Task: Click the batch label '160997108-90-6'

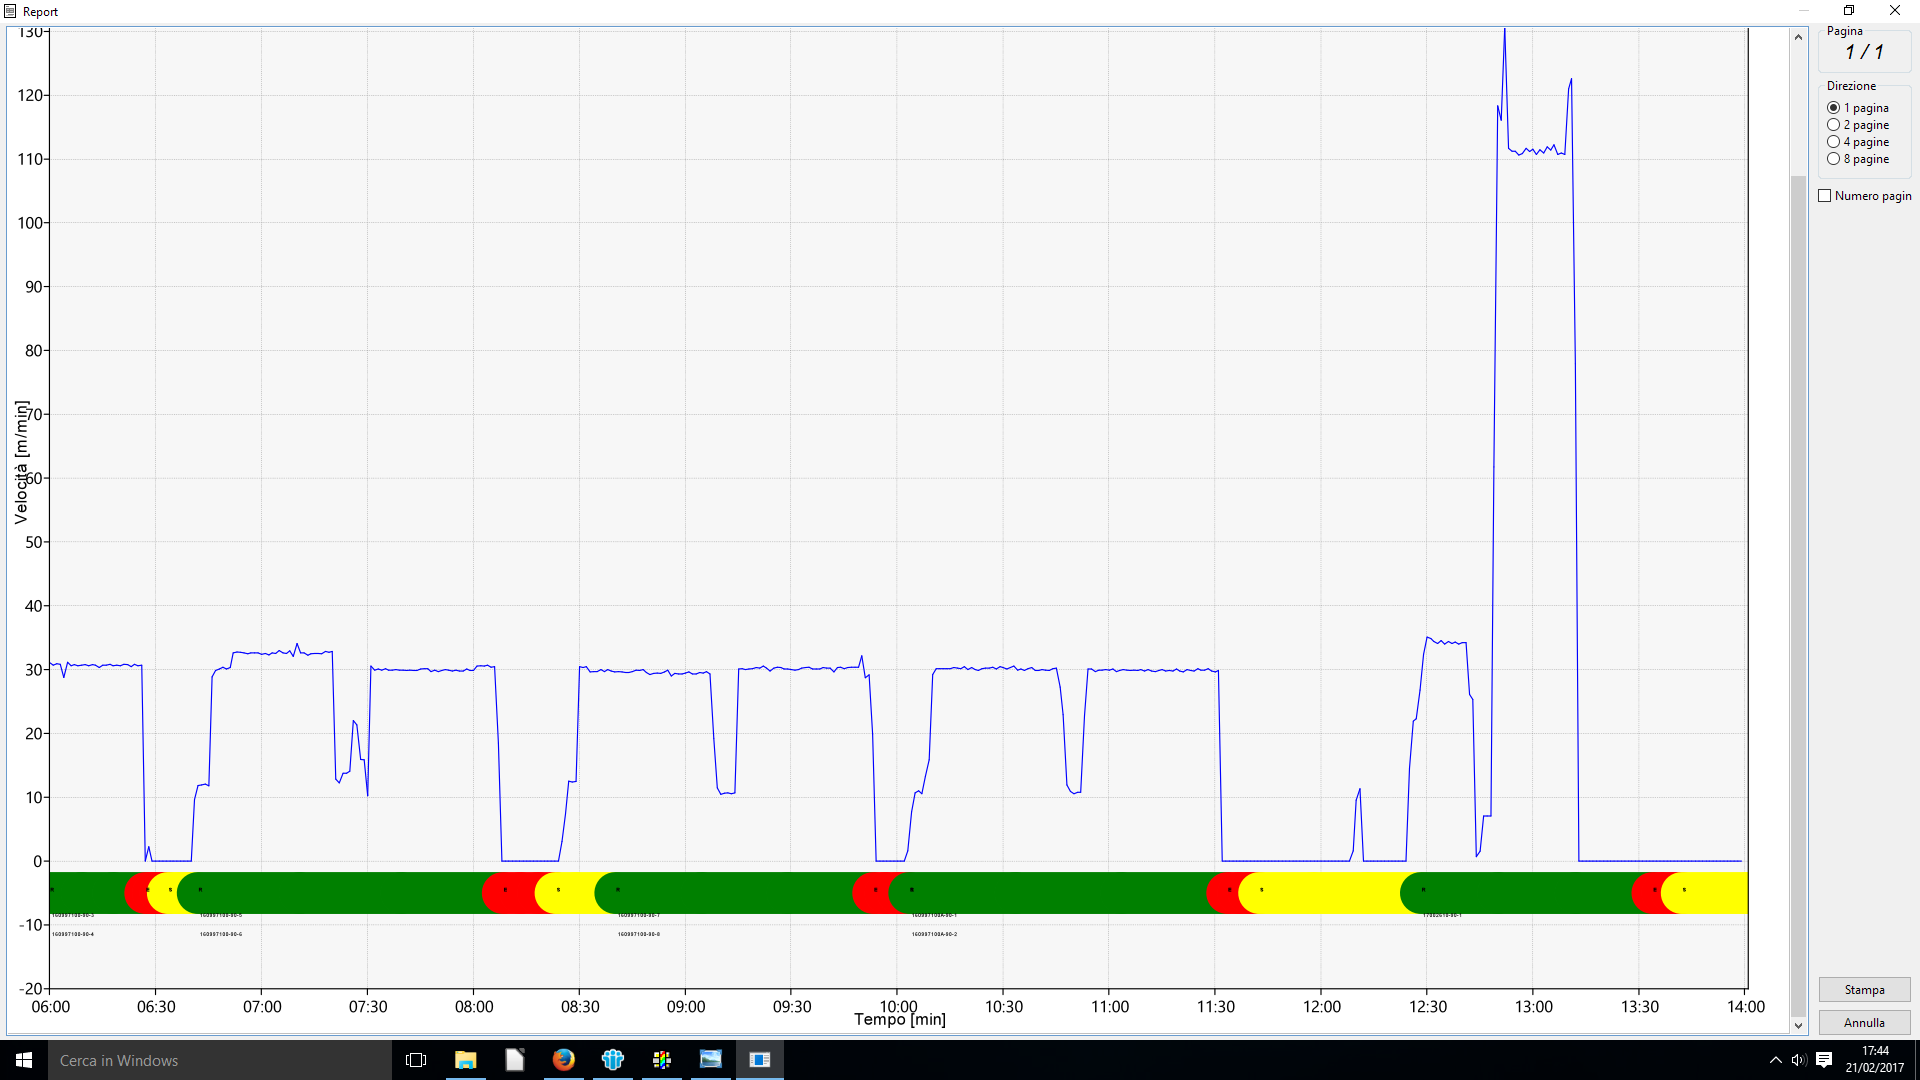Action: coord(221,934)
